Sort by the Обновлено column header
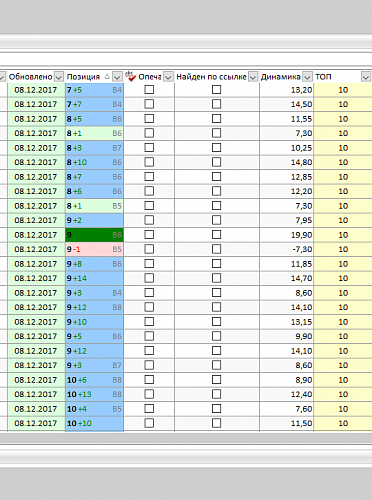The height and width of the screenshot is (500, 372). coord(31,77)
